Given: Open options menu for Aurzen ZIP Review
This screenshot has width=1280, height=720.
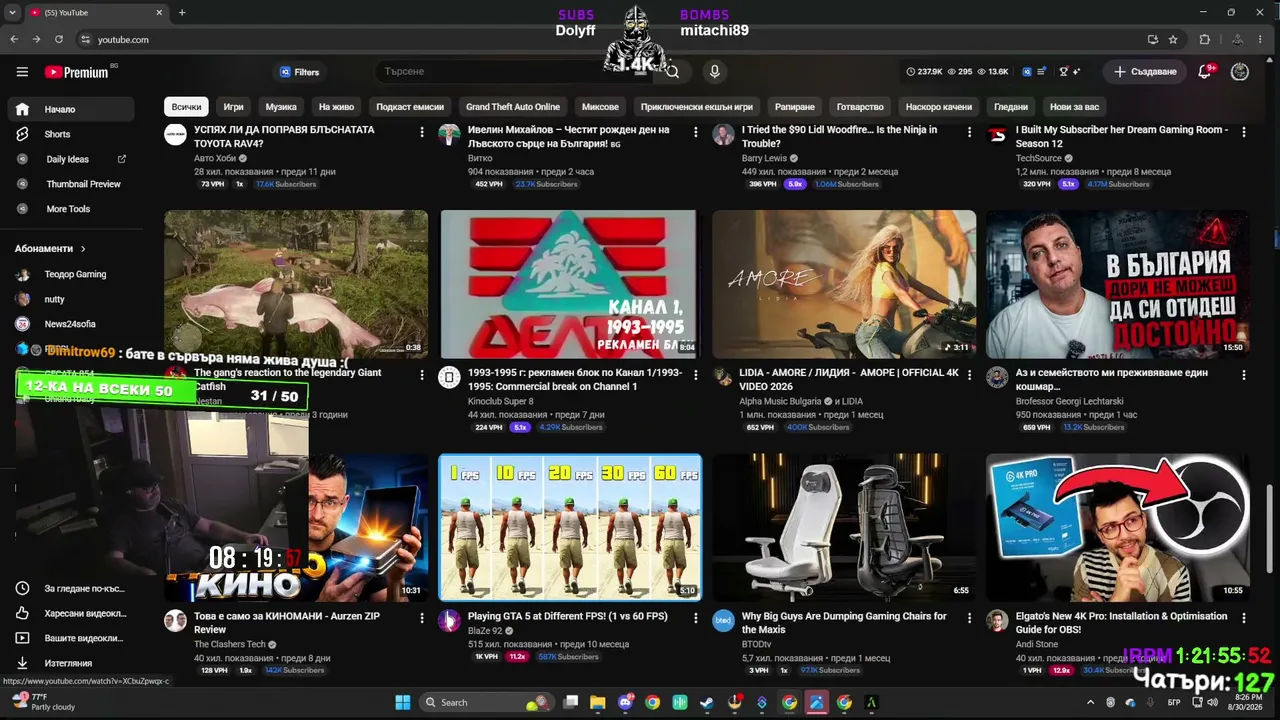Looking at the screenshot, I should click(422, 619).
